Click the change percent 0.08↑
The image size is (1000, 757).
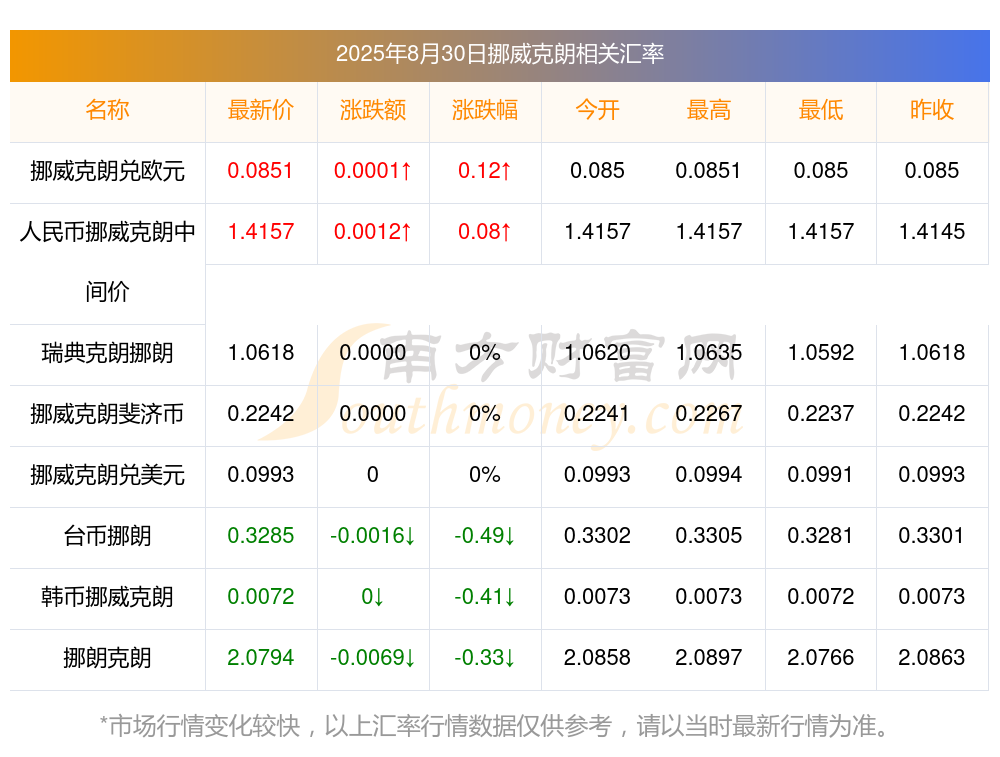coord(485,232)
